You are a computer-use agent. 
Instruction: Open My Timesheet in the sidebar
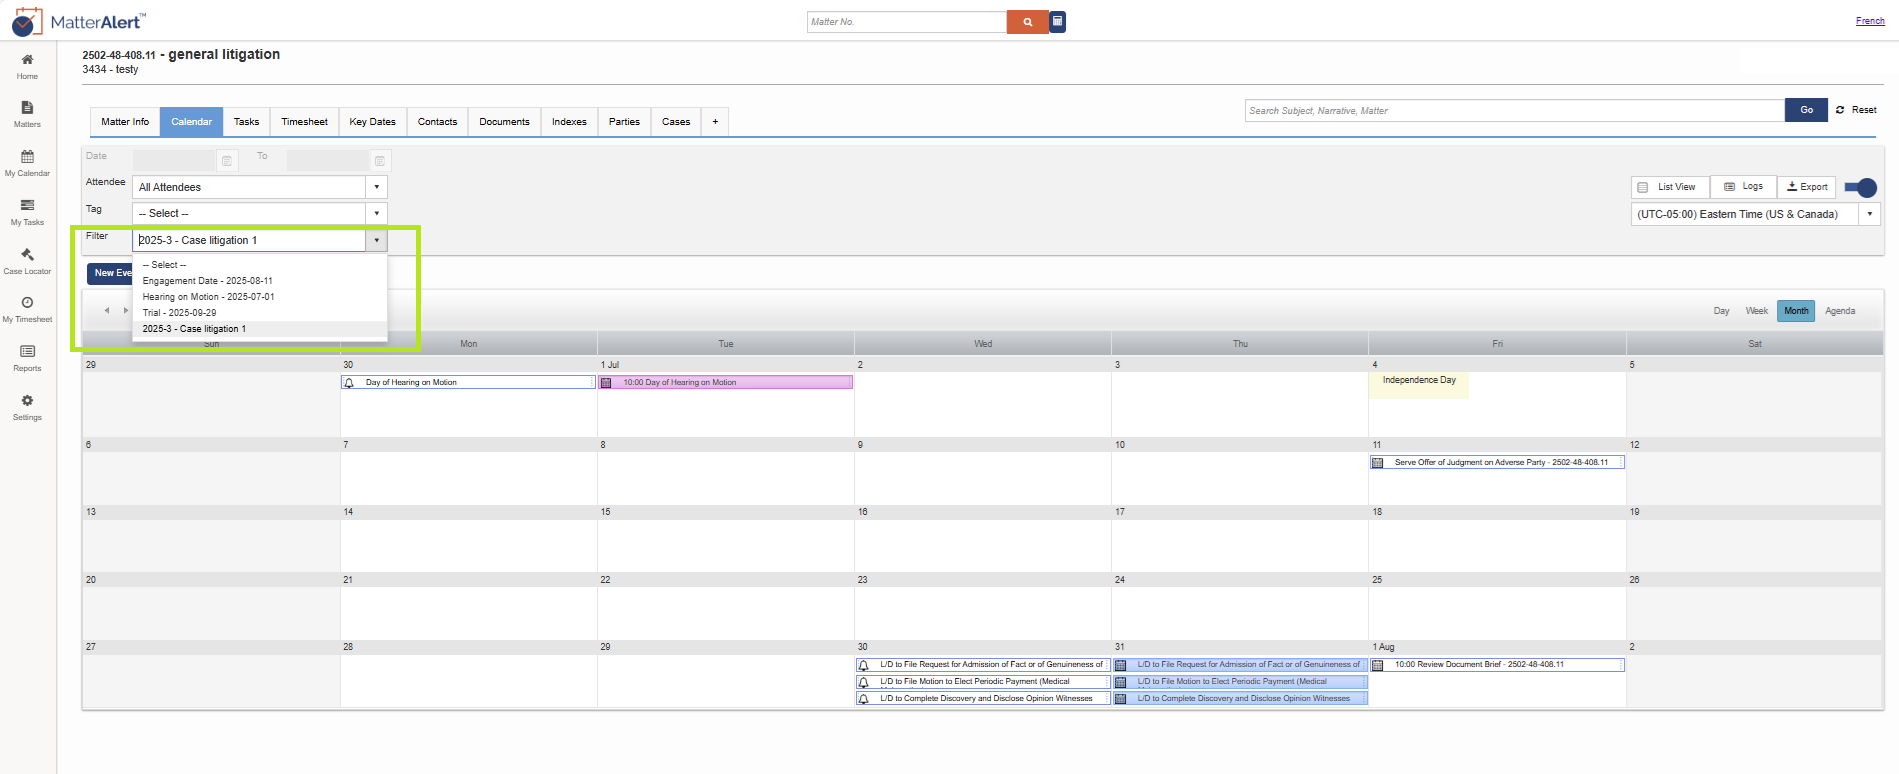[x=27, y=309]
